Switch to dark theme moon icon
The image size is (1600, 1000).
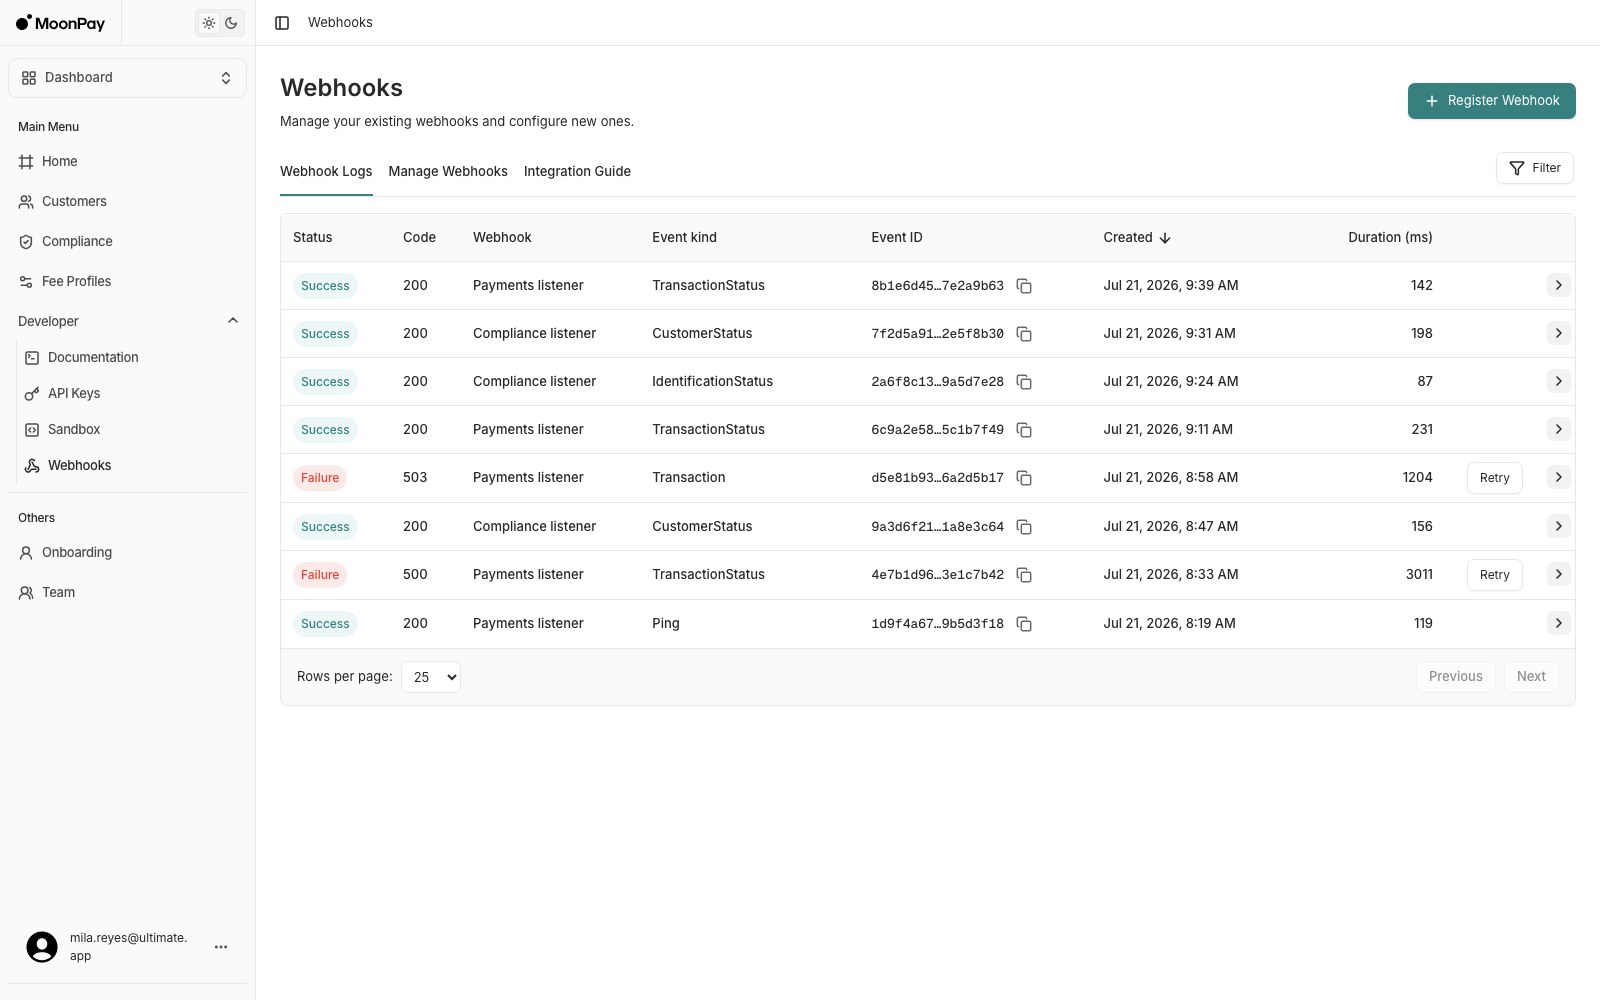tap(231, 23)
